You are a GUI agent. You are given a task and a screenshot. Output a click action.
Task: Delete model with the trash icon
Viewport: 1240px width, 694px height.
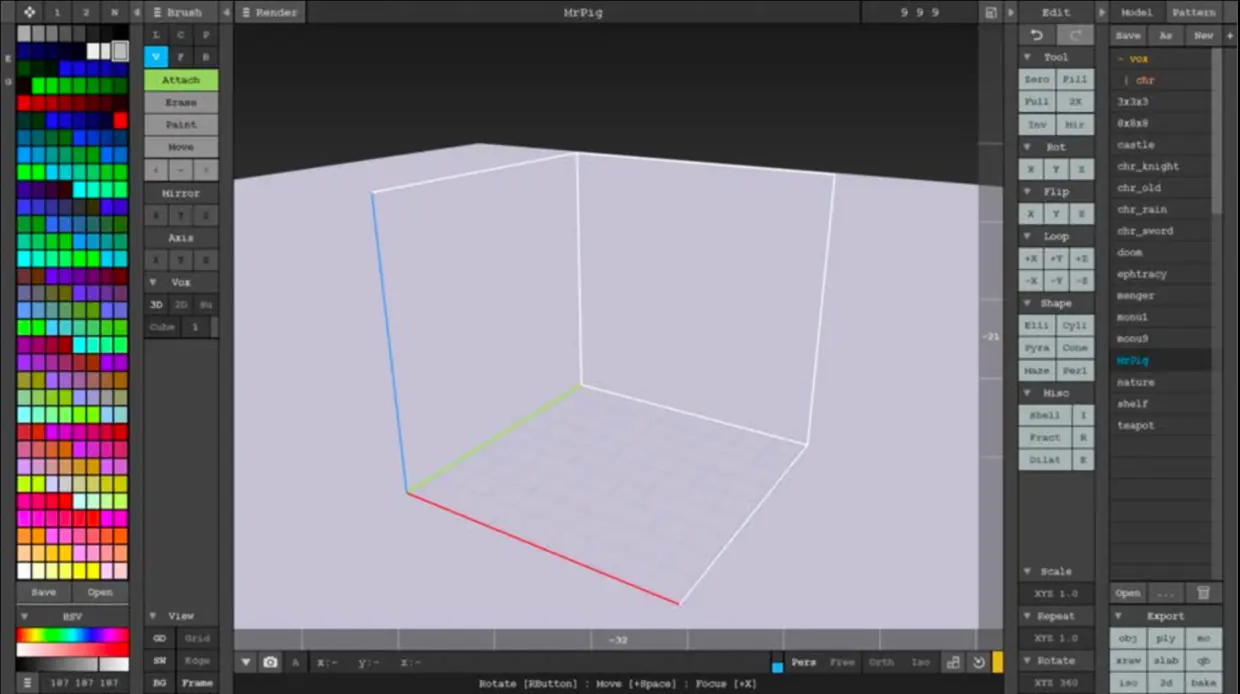tap(1204, 593)
